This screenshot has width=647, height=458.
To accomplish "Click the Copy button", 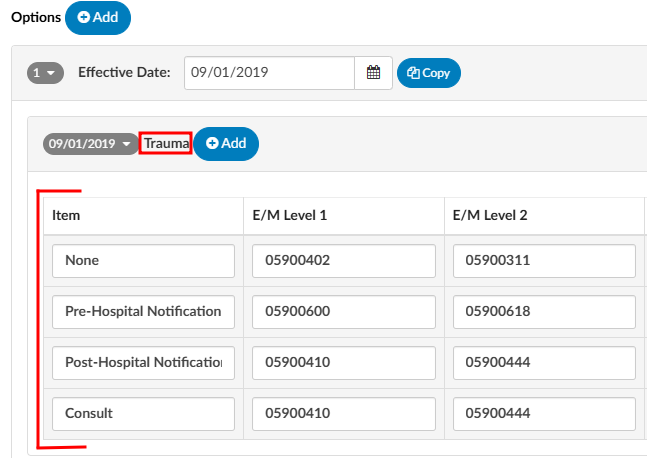I will click(429, 73).
